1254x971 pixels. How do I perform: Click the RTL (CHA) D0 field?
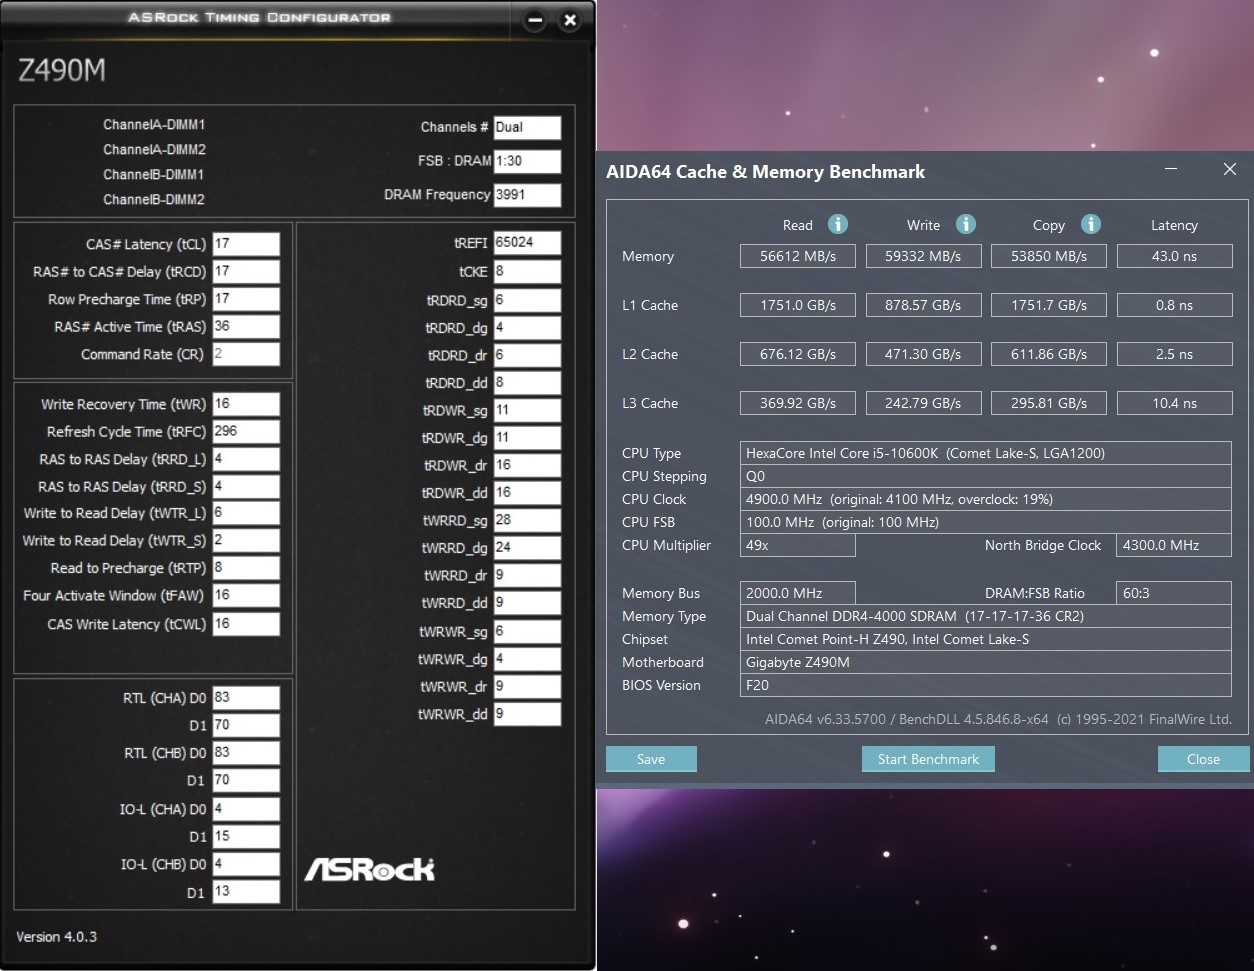[x=246, y=698]
